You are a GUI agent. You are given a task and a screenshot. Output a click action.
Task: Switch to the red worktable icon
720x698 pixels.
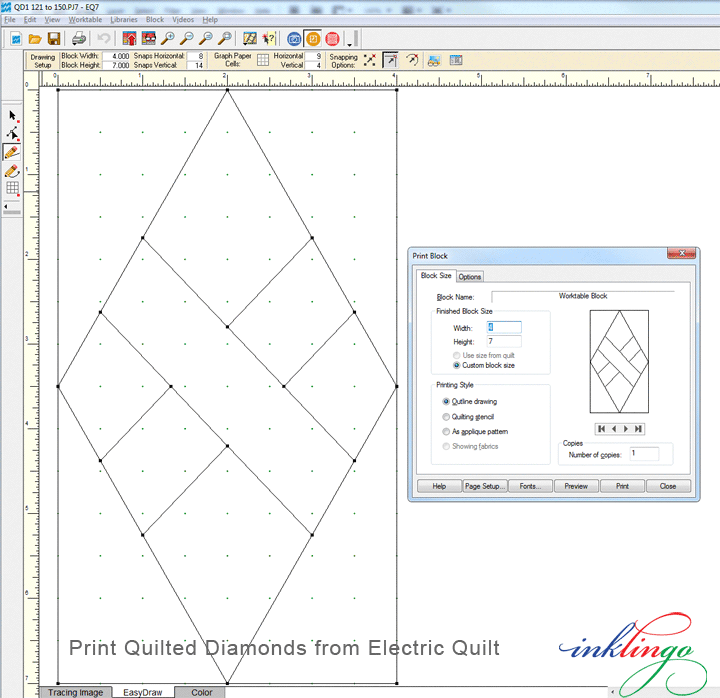(332, 39)
